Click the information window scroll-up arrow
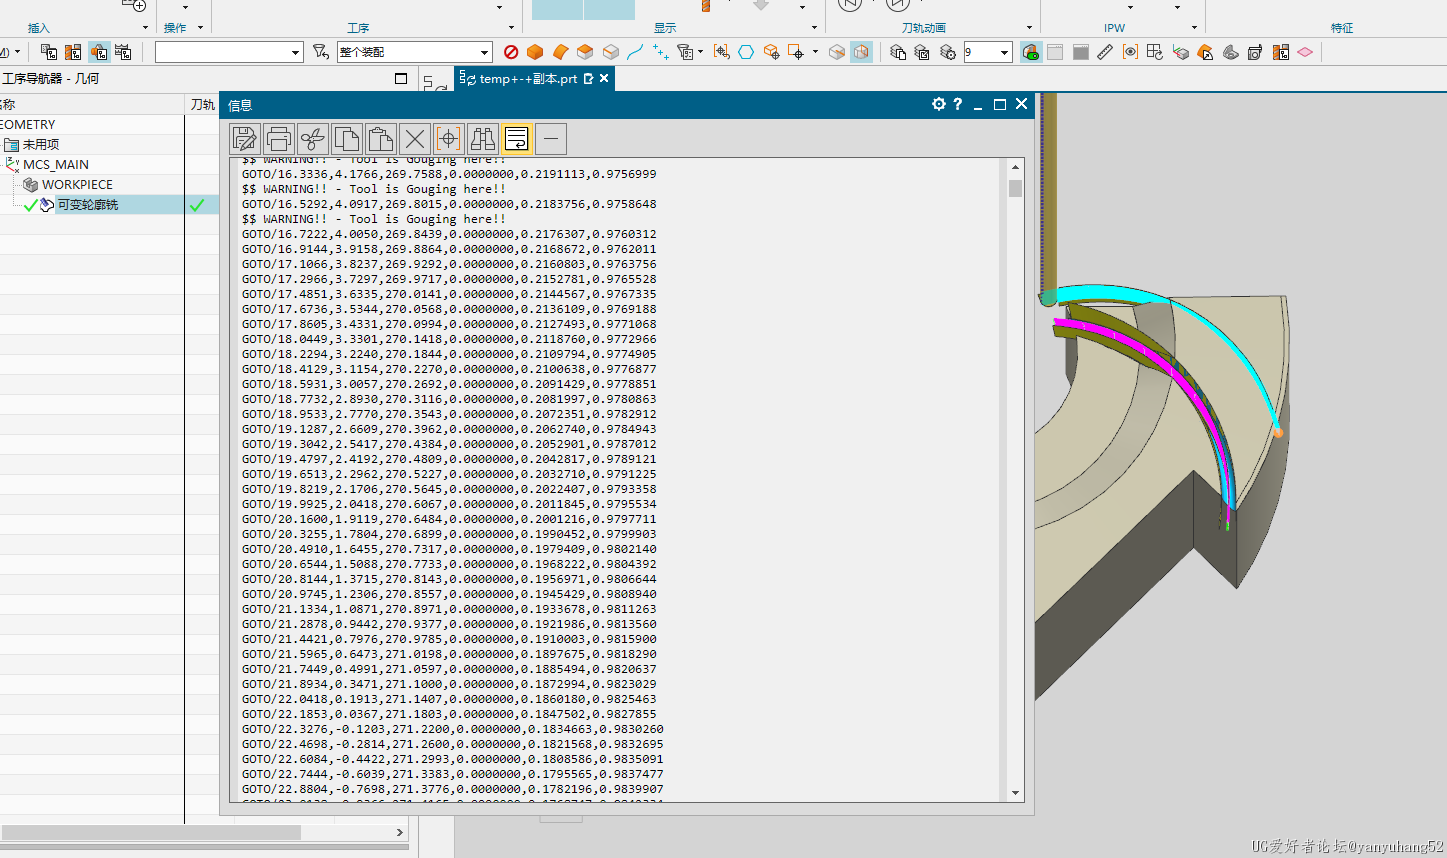The width and height of the screenshot is (1447, 858). point(1015,167)
